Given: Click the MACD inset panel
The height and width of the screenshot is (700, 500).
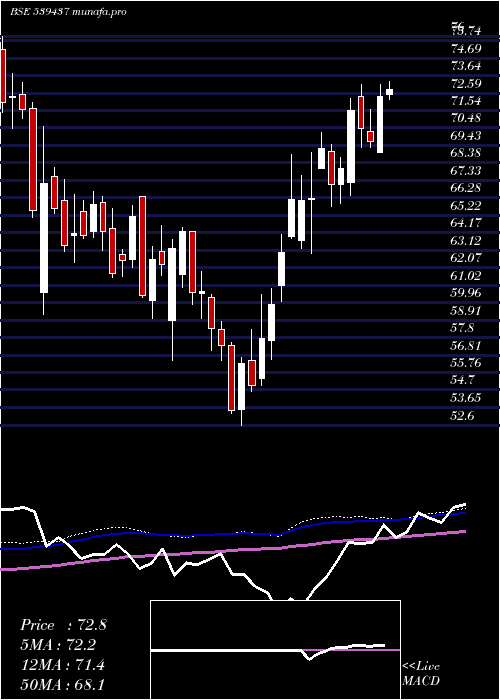Looking at the screenshot, I should 275,650.
